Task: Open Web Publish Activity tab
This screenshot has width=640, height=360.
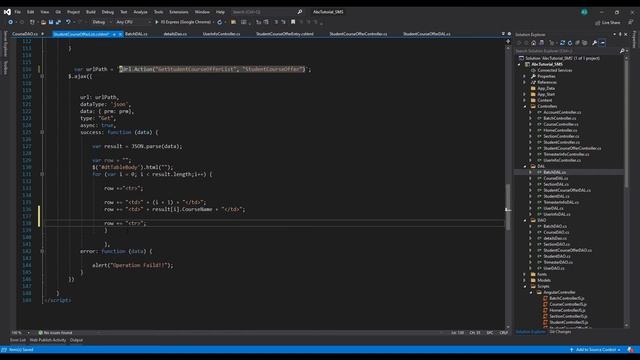Action: click(47, 340)
